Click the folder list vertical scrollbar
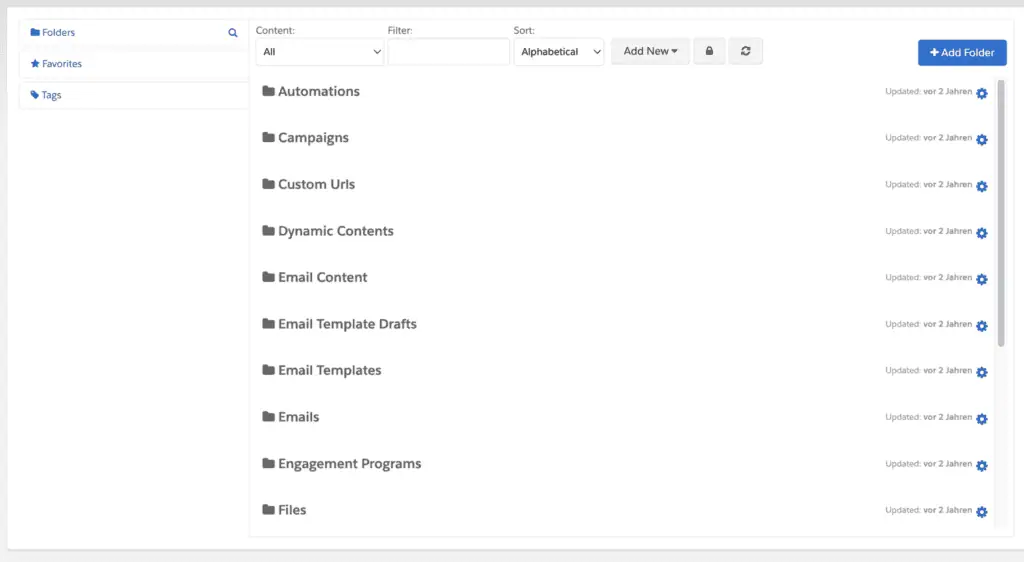 [1000, 213]
